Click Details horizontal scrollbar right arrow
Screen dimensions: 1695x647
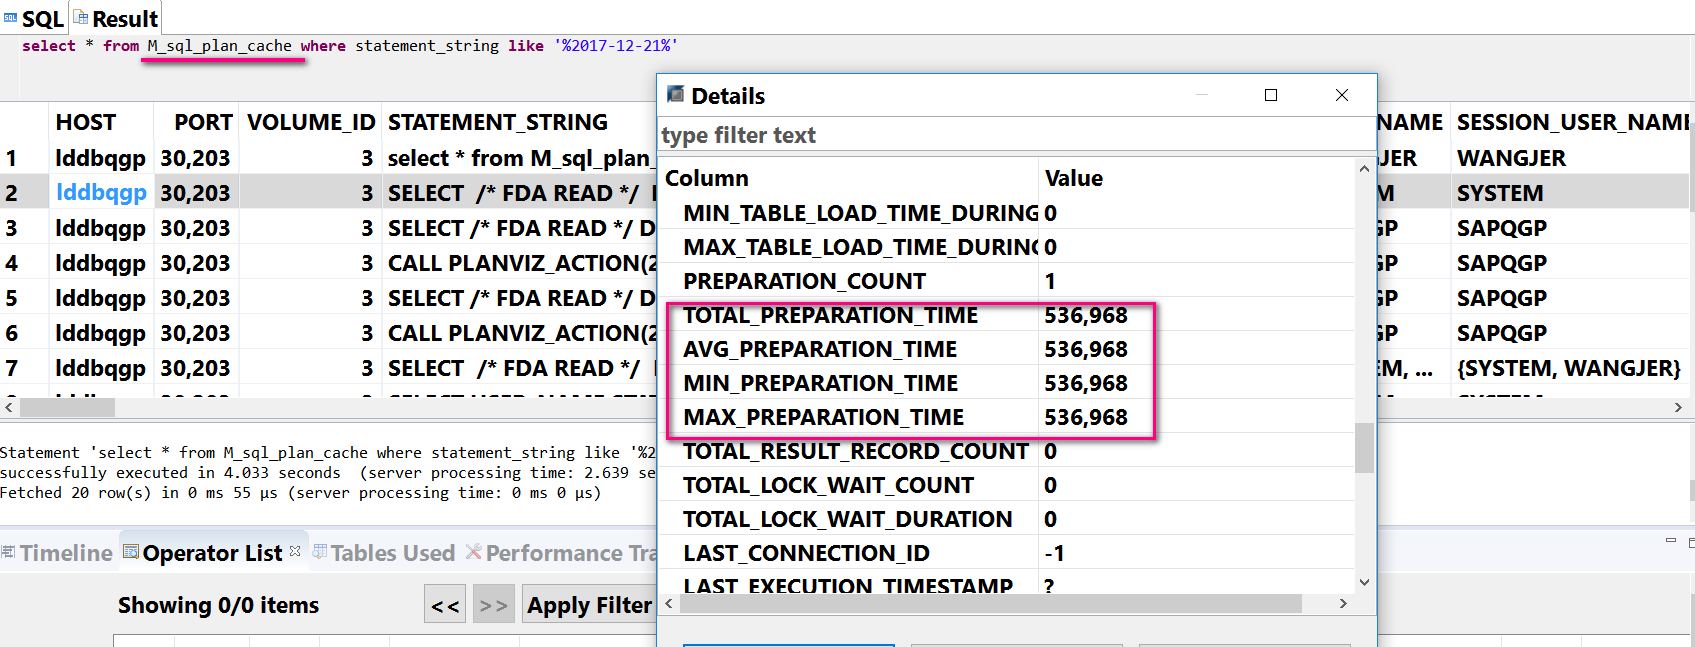tap(1343, 603)
